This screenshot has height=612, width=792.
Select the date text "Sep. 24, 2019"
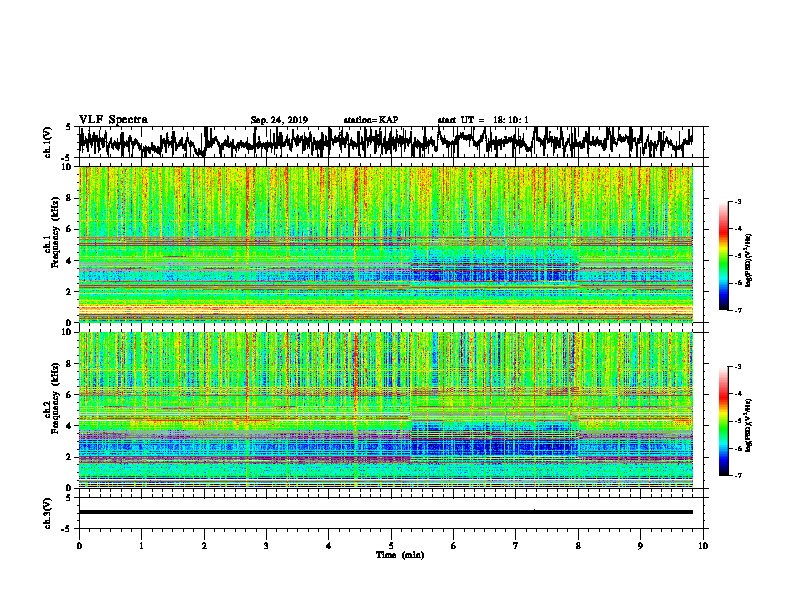point(279,120)
